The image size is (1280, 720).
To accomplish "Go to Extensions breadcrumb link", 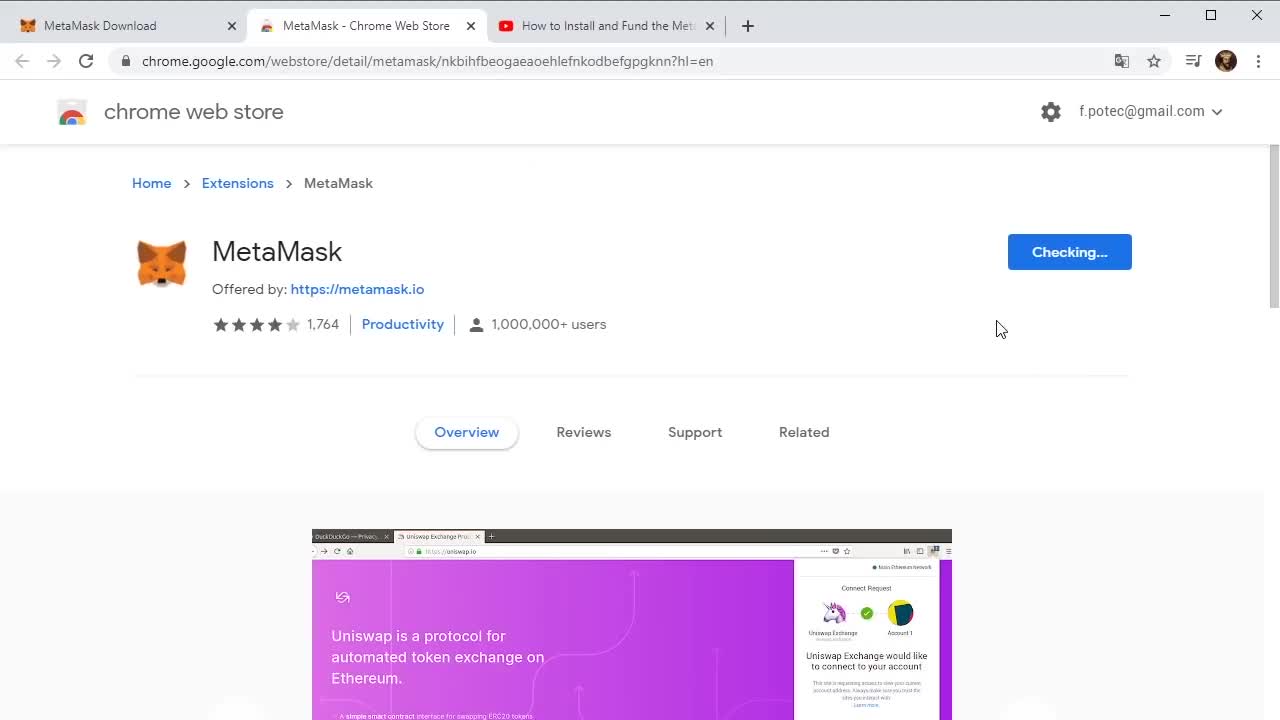I will click(x=238, y=184).
